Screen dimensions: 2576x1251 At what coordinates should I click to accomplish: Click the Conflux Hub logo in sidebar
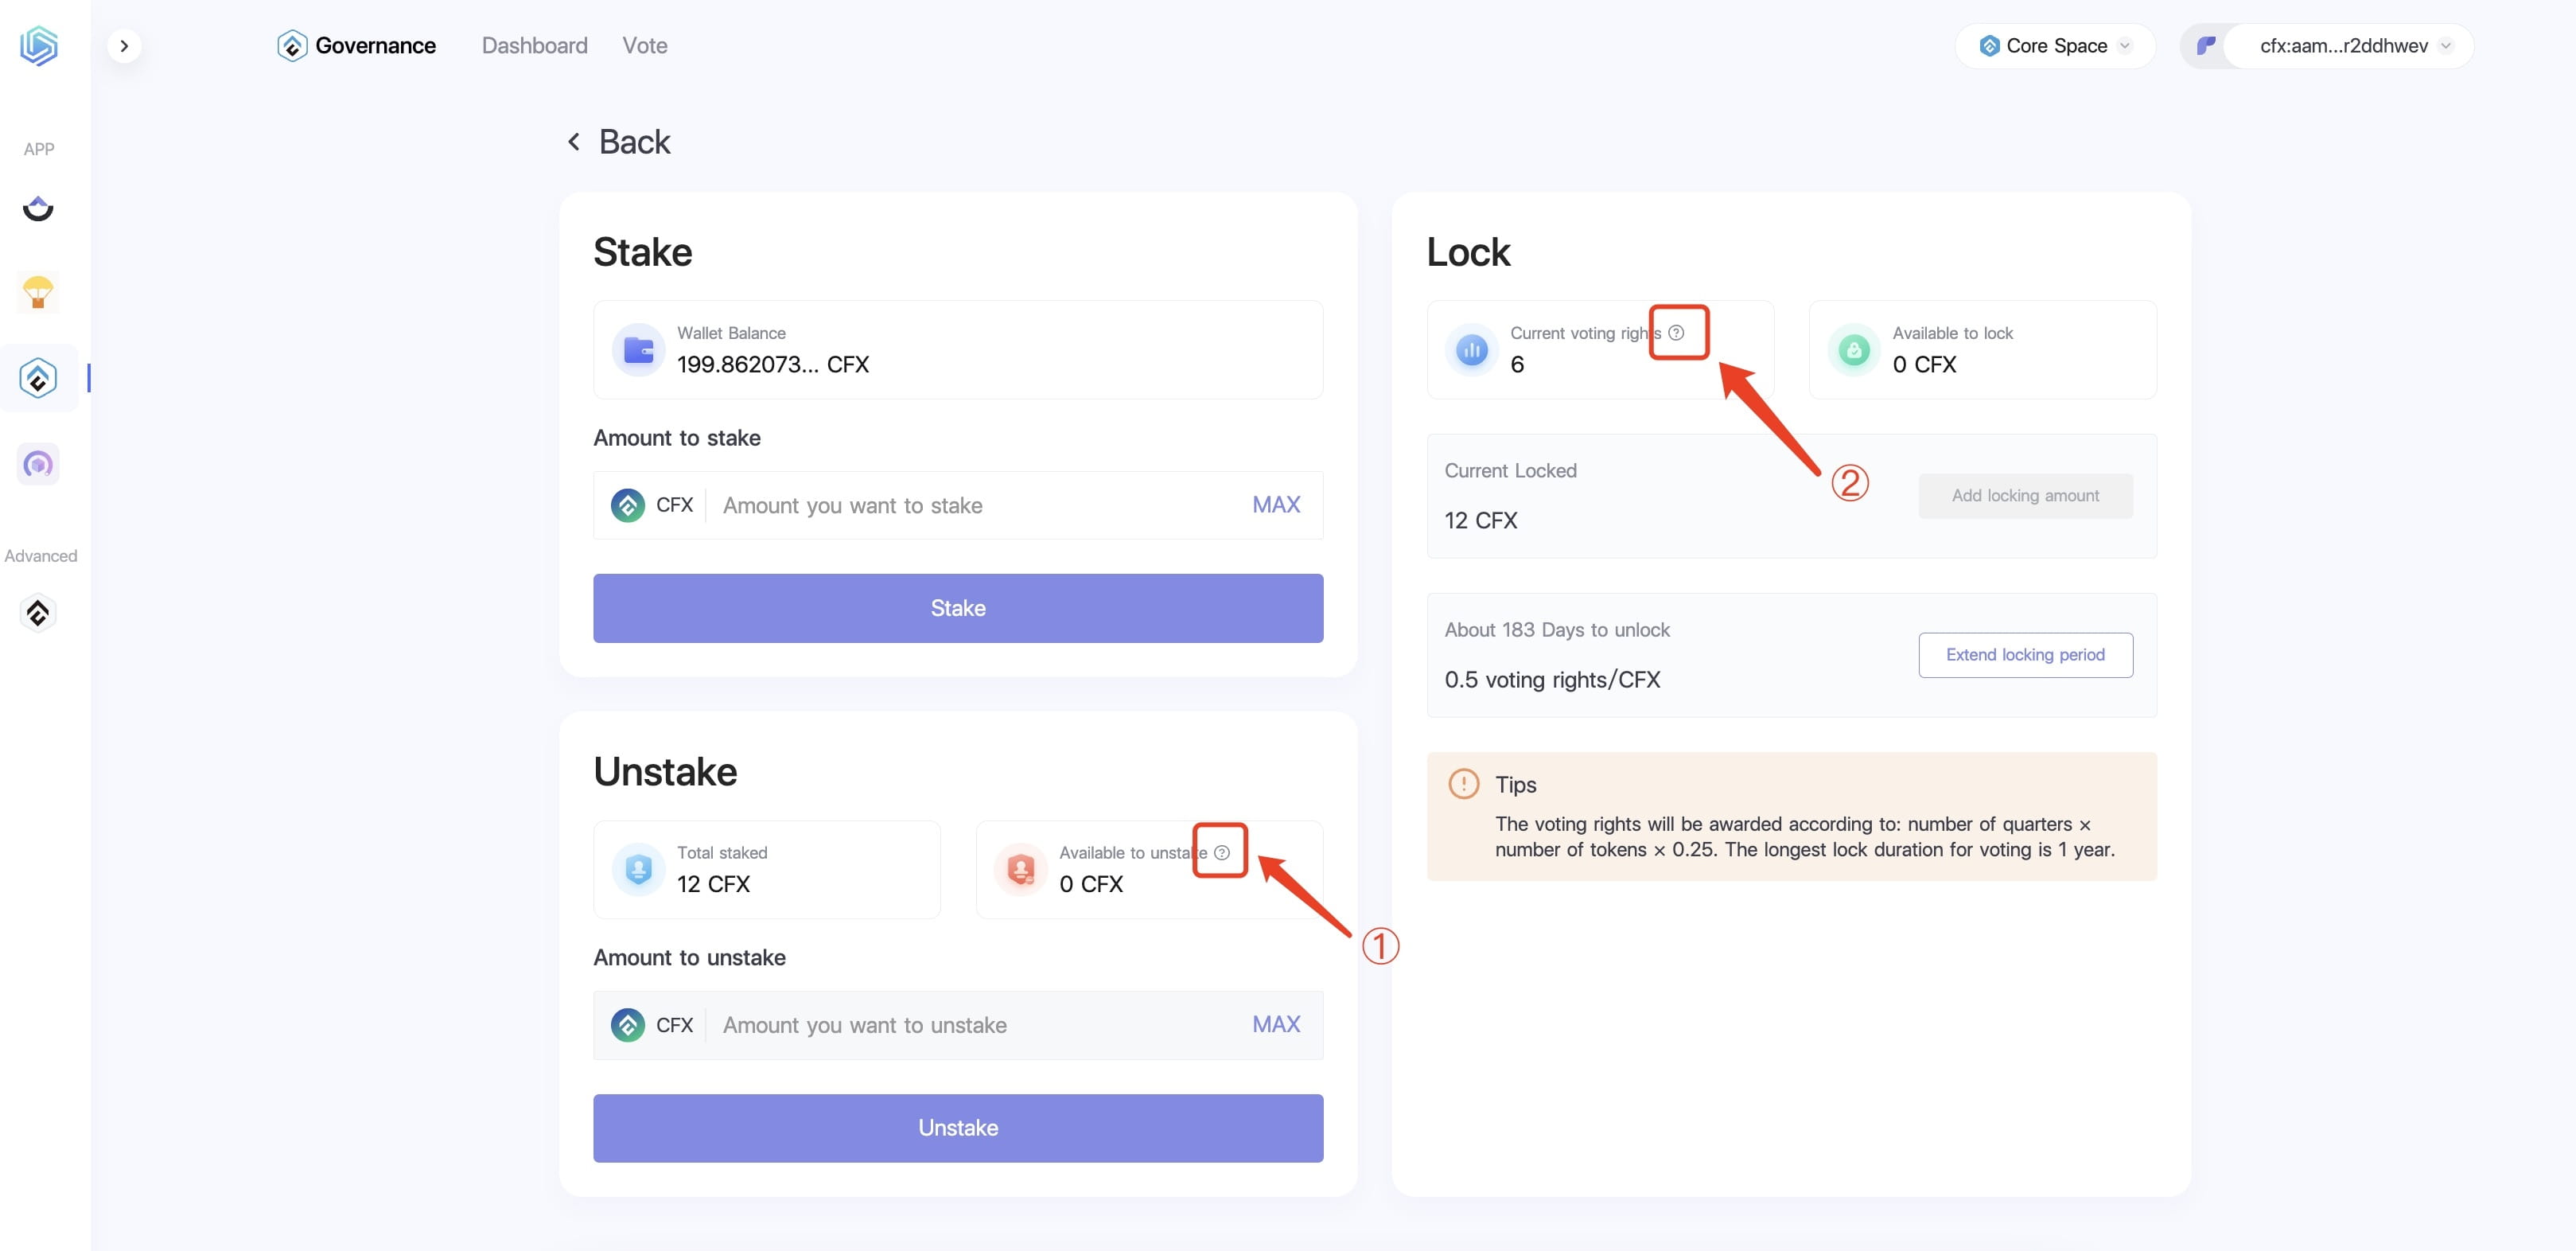coord(38,46)
